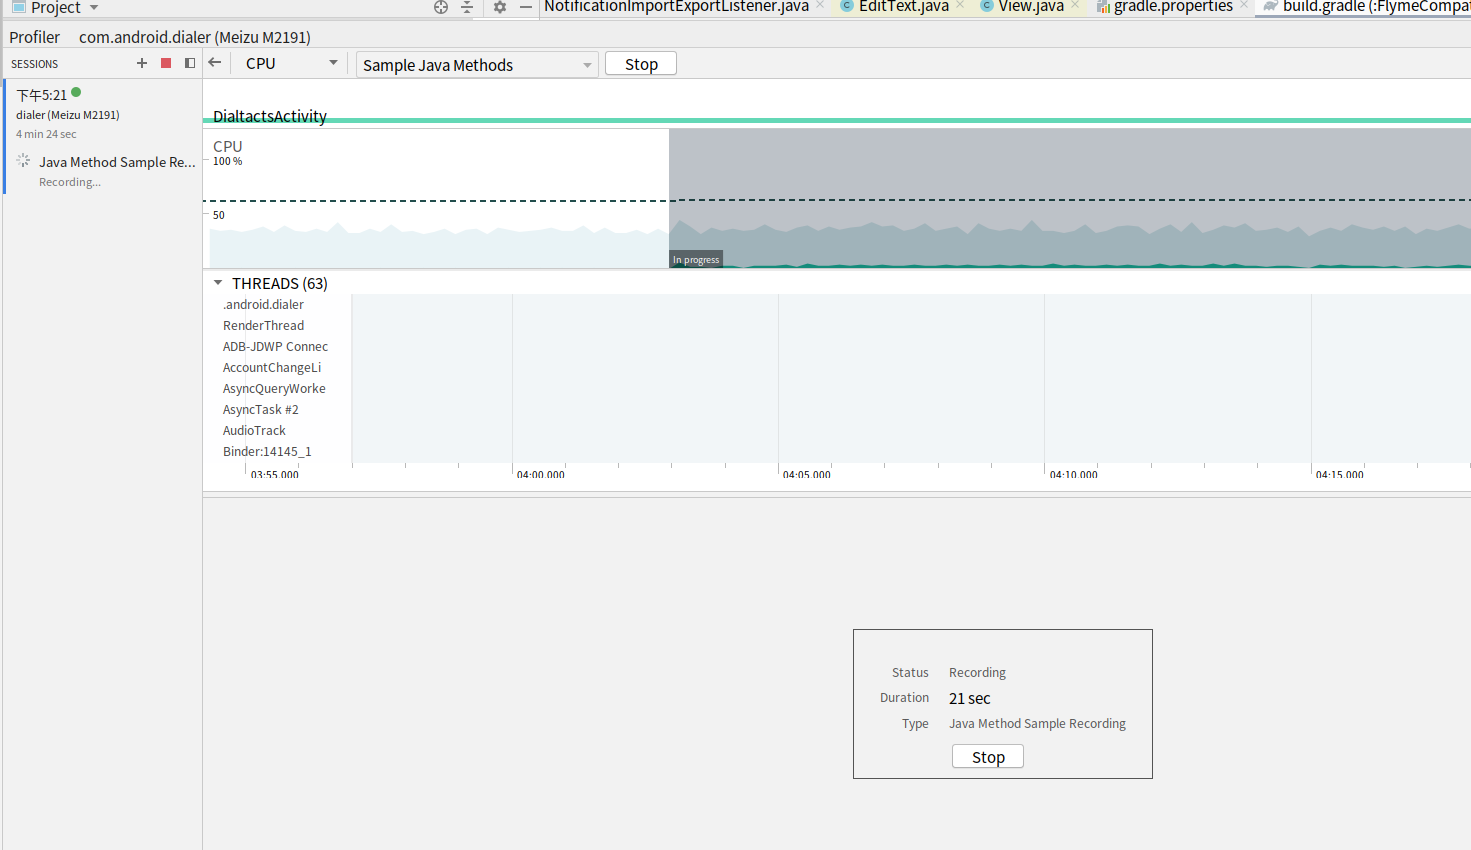Select the ADB-JDWP Connec thread row

pyautogui.click(x=275, y=347)
